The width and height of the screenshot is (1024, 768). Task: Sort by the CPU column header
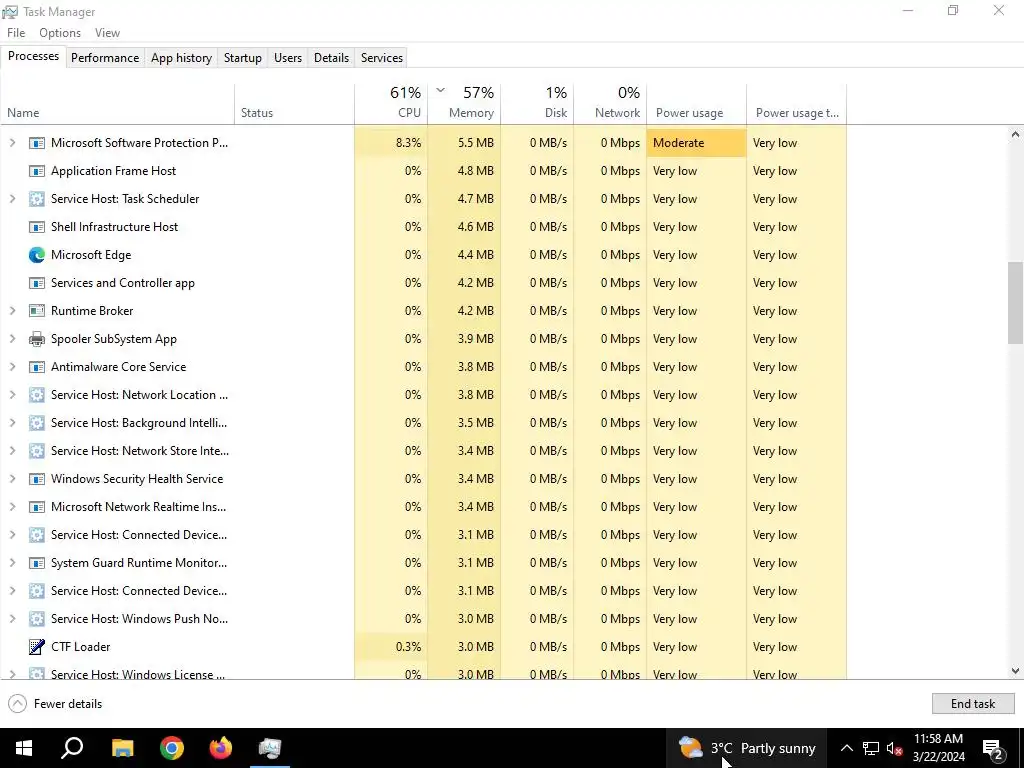click(x=391, y=103)
